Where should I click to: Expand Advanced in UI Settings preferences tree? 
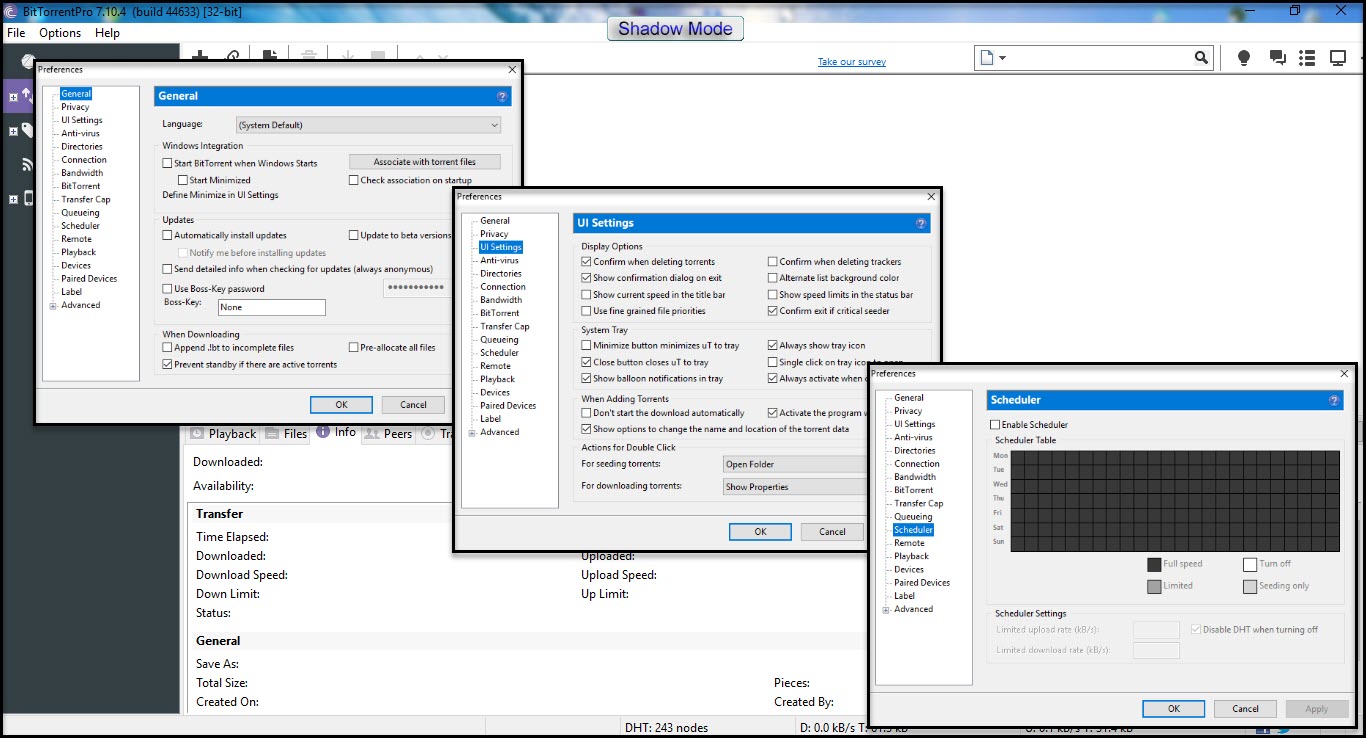coord(472,432)
